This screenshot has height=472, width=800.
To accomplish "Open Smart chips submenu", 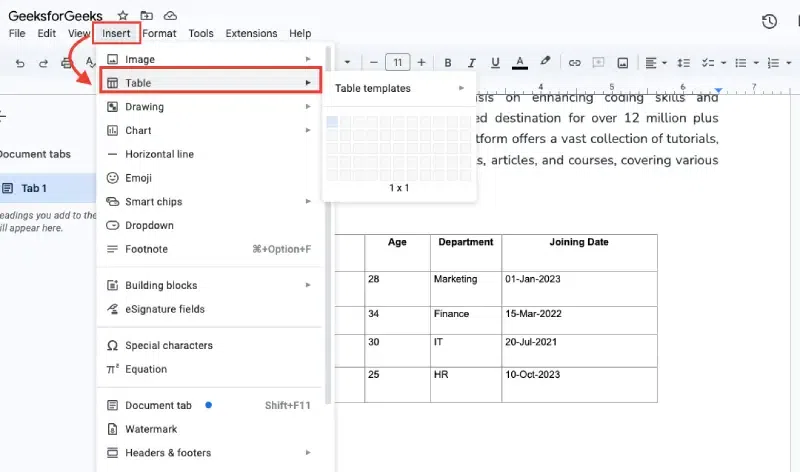I will pos(209,202).
